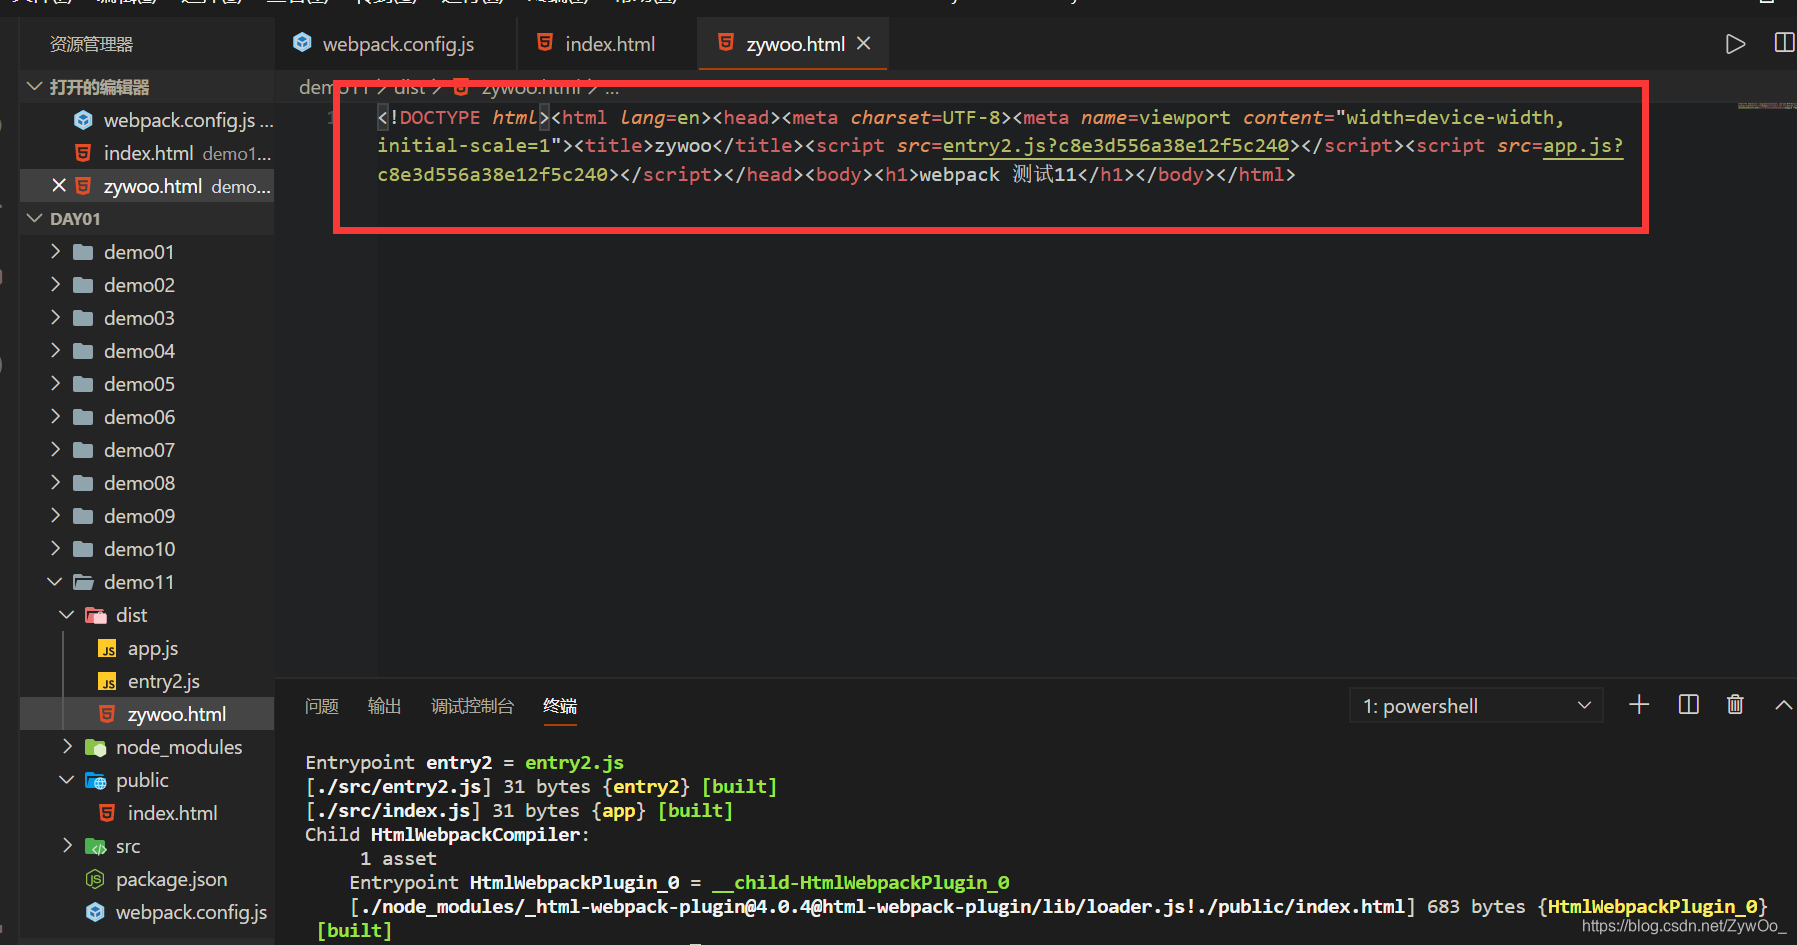Open the powershell terminal selector dropdown
1797x945 pixels.
pos(1476,706)
